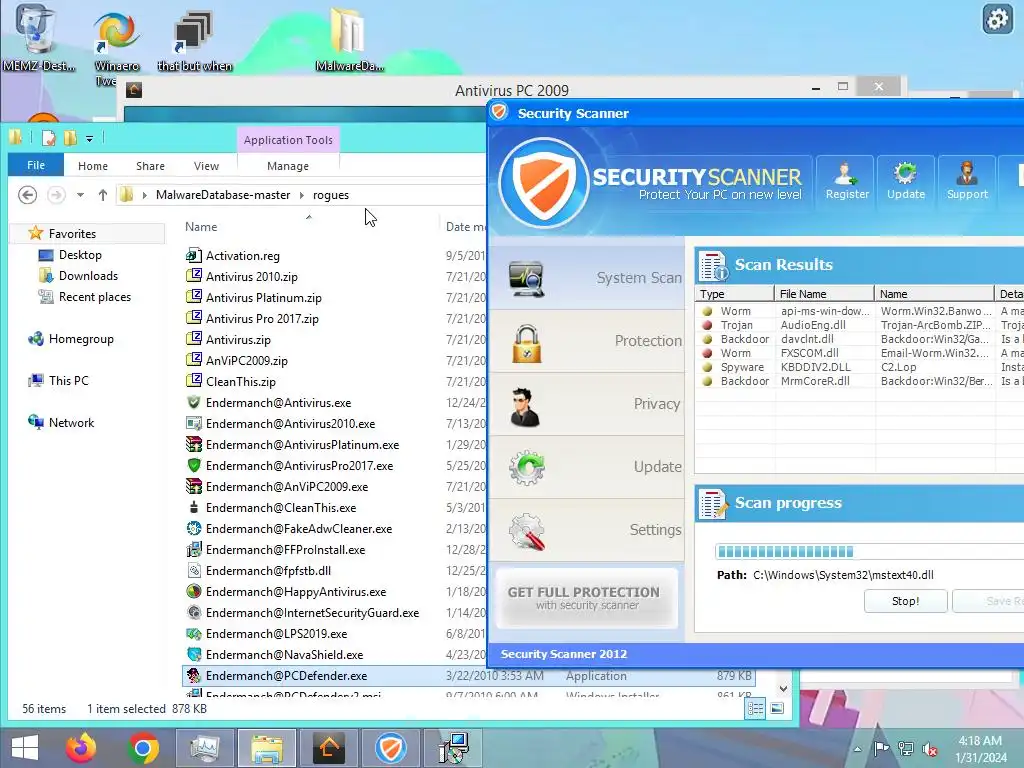Expand the breadcrumb chevron after MalwareDatabase-master
The height and width of the screenshot is (768, 1024).
pyautogui.click(x=302, y=195)
